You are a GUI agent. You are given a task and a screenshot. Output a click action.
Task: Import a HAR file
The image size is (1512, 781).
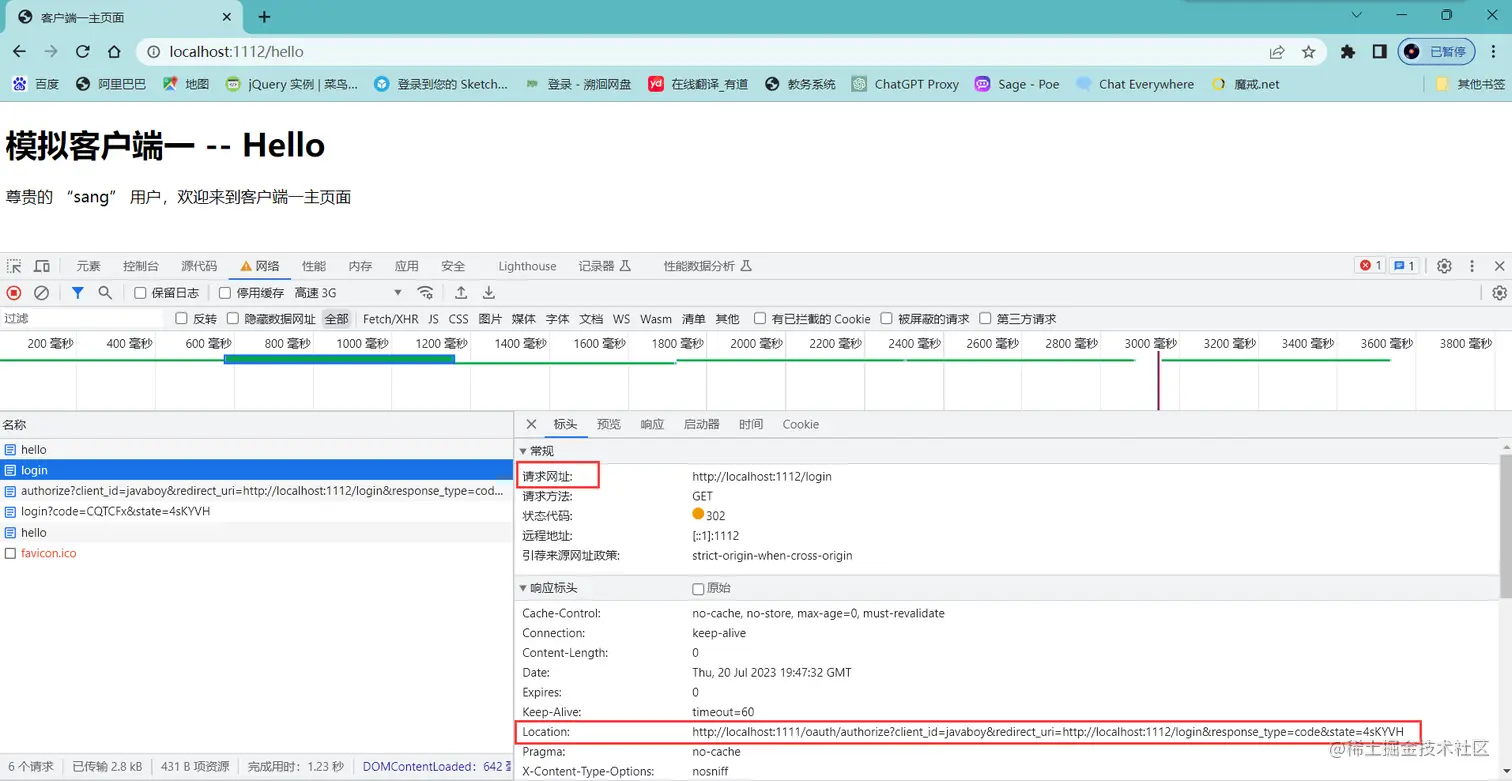click(x=461, y=293)
